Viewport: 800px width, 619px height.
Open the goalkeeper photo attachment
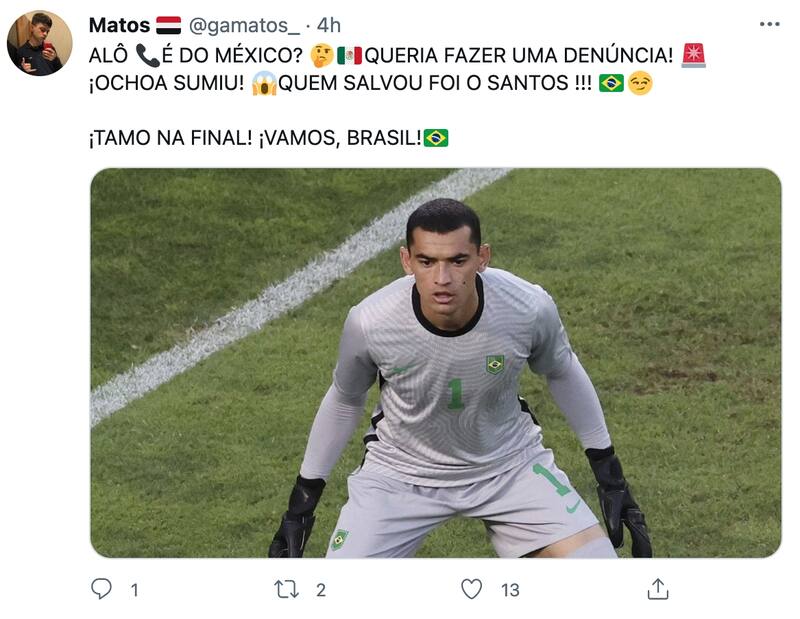436,363
